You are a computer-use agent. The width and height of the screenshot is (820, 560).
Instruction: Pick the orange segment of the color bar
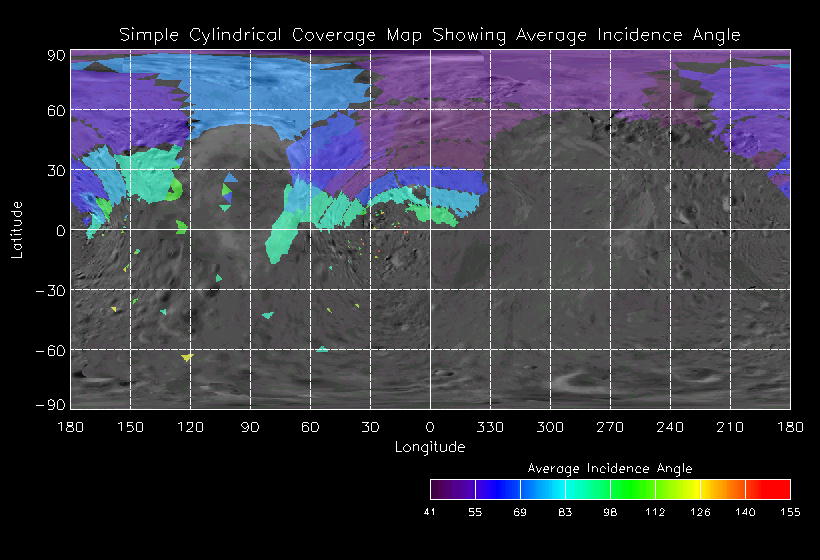click(x=723, y=489)
